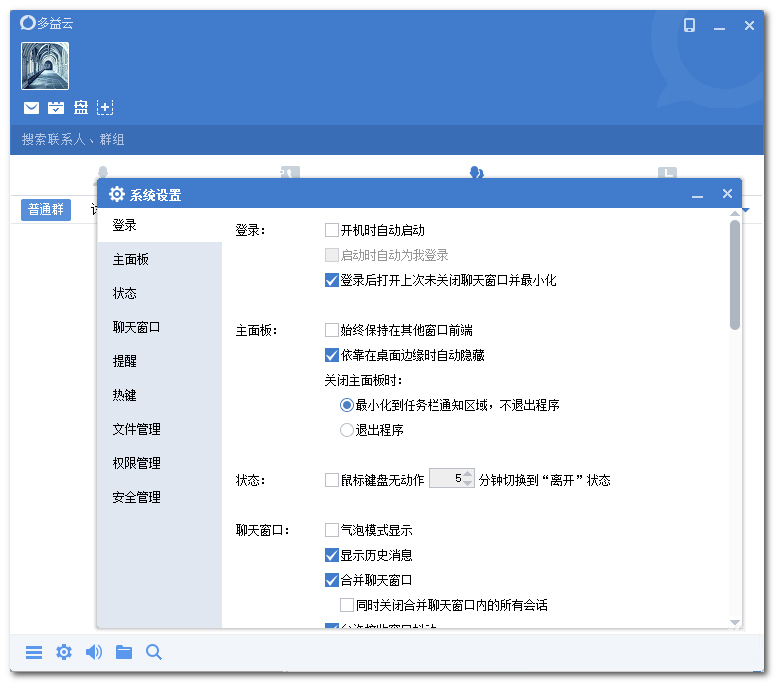Click the mobile phone icon in title bar
The width and height of the screenshot is (775, 683).
point(689,26)
